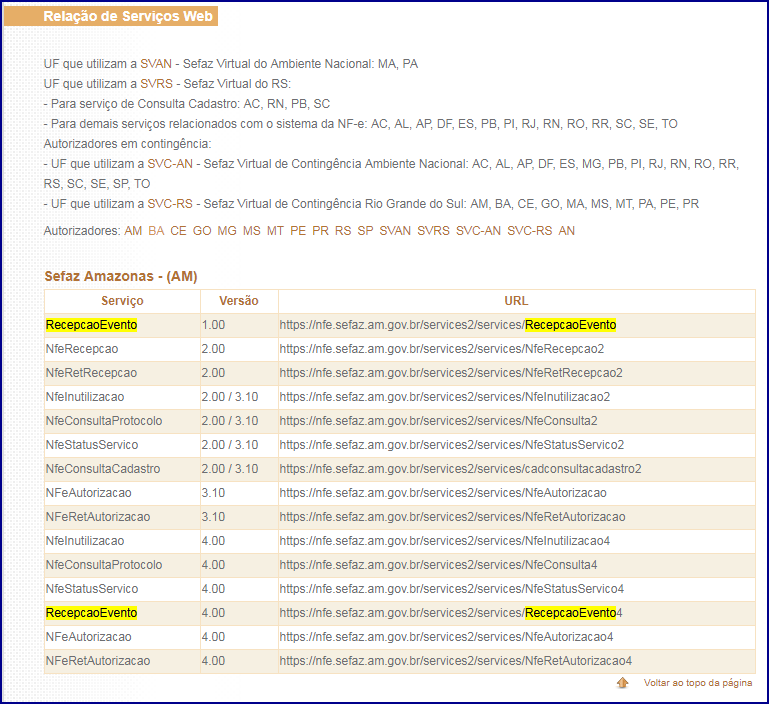Jump to SP in Autorizadores list

365,231
